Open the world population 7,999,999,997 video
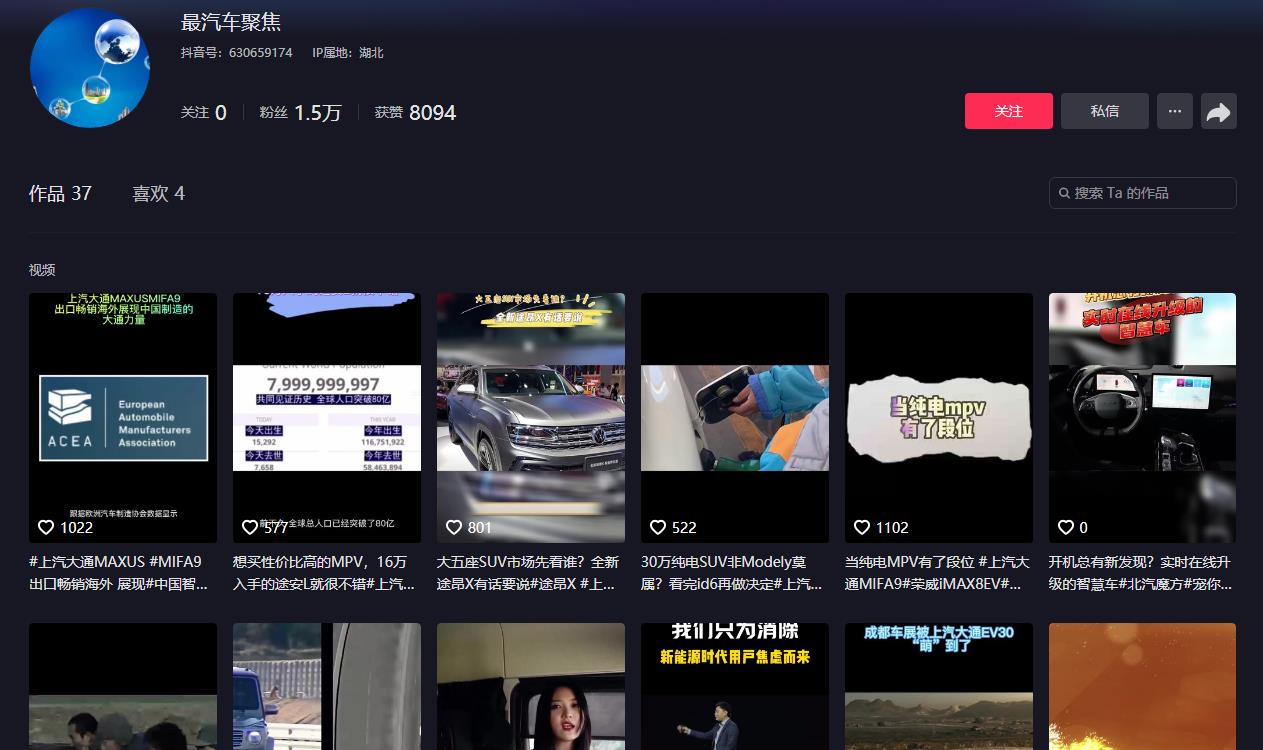Image resolution: width=1263 pixels, height=750 pixels. click(327, 418)
